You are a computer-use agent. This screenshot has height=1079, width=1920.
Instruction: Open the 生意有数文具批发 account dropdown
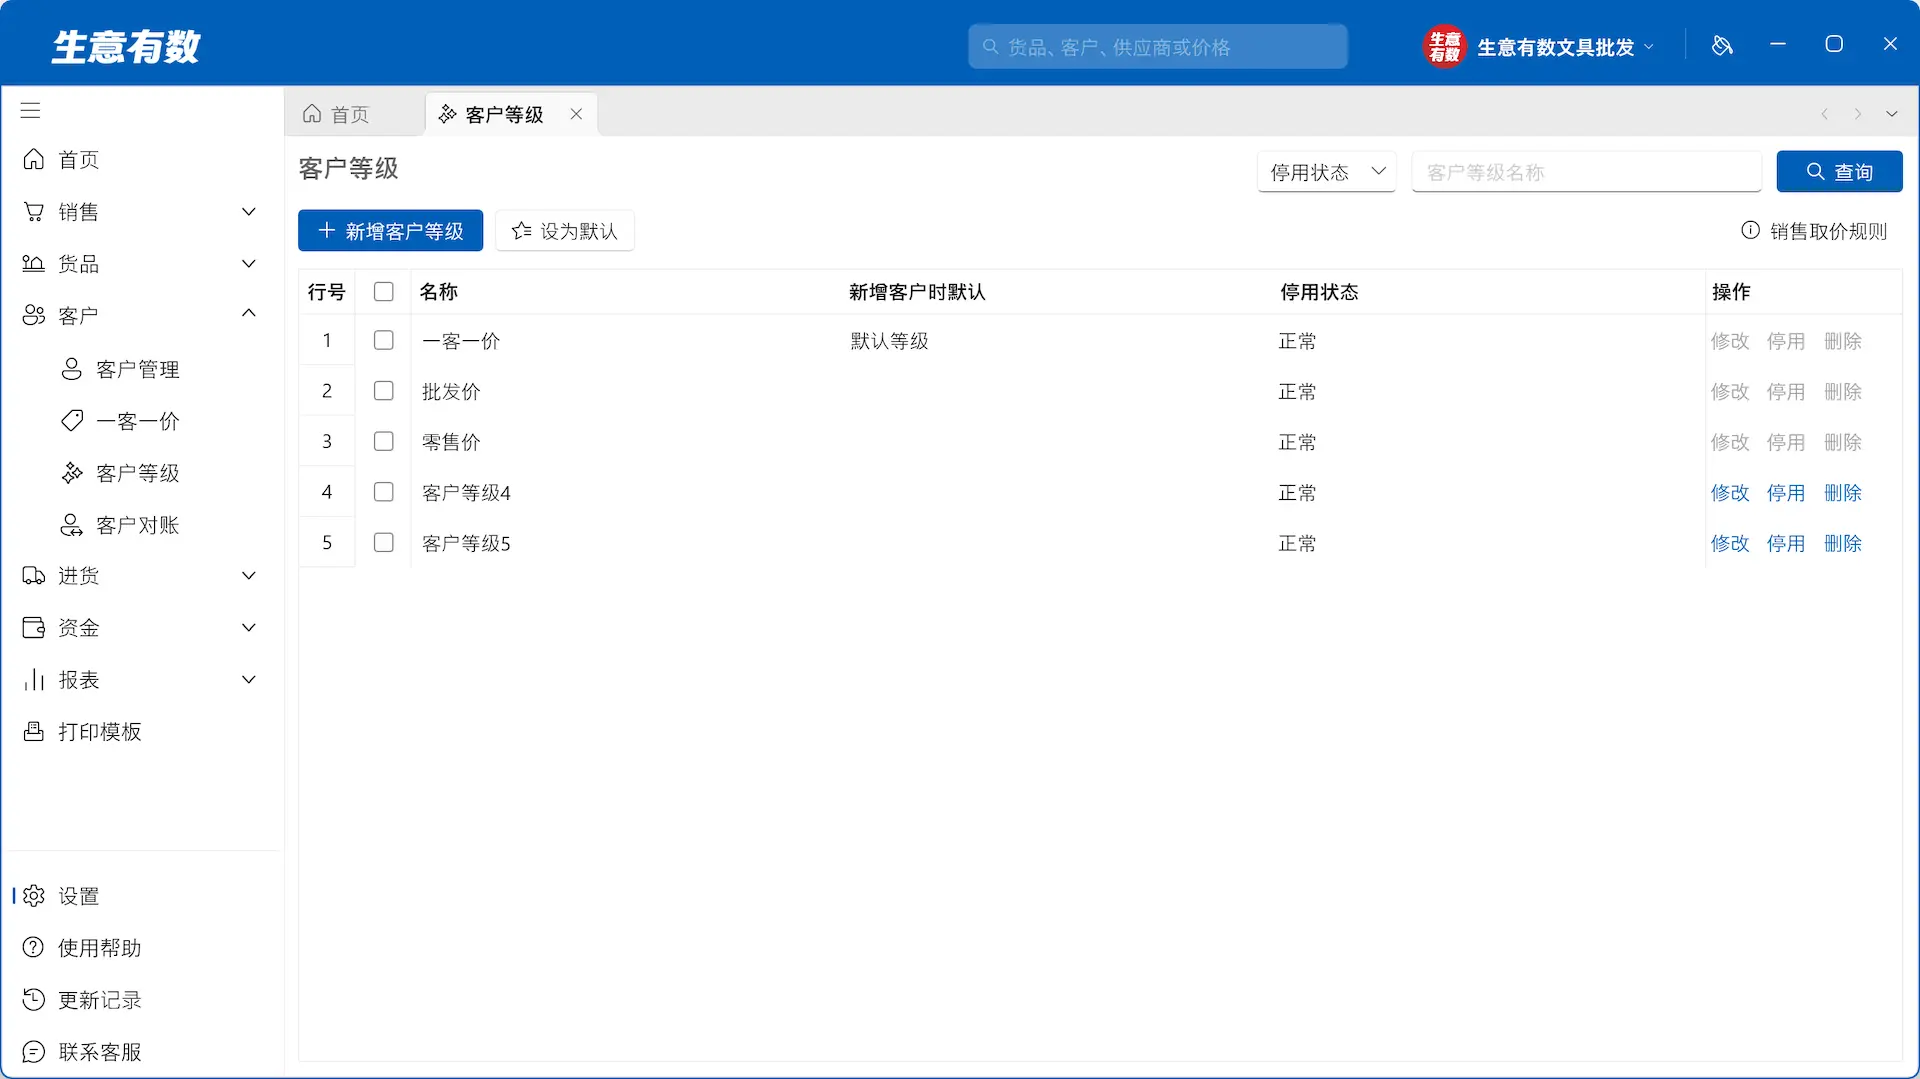point(1566,47)
